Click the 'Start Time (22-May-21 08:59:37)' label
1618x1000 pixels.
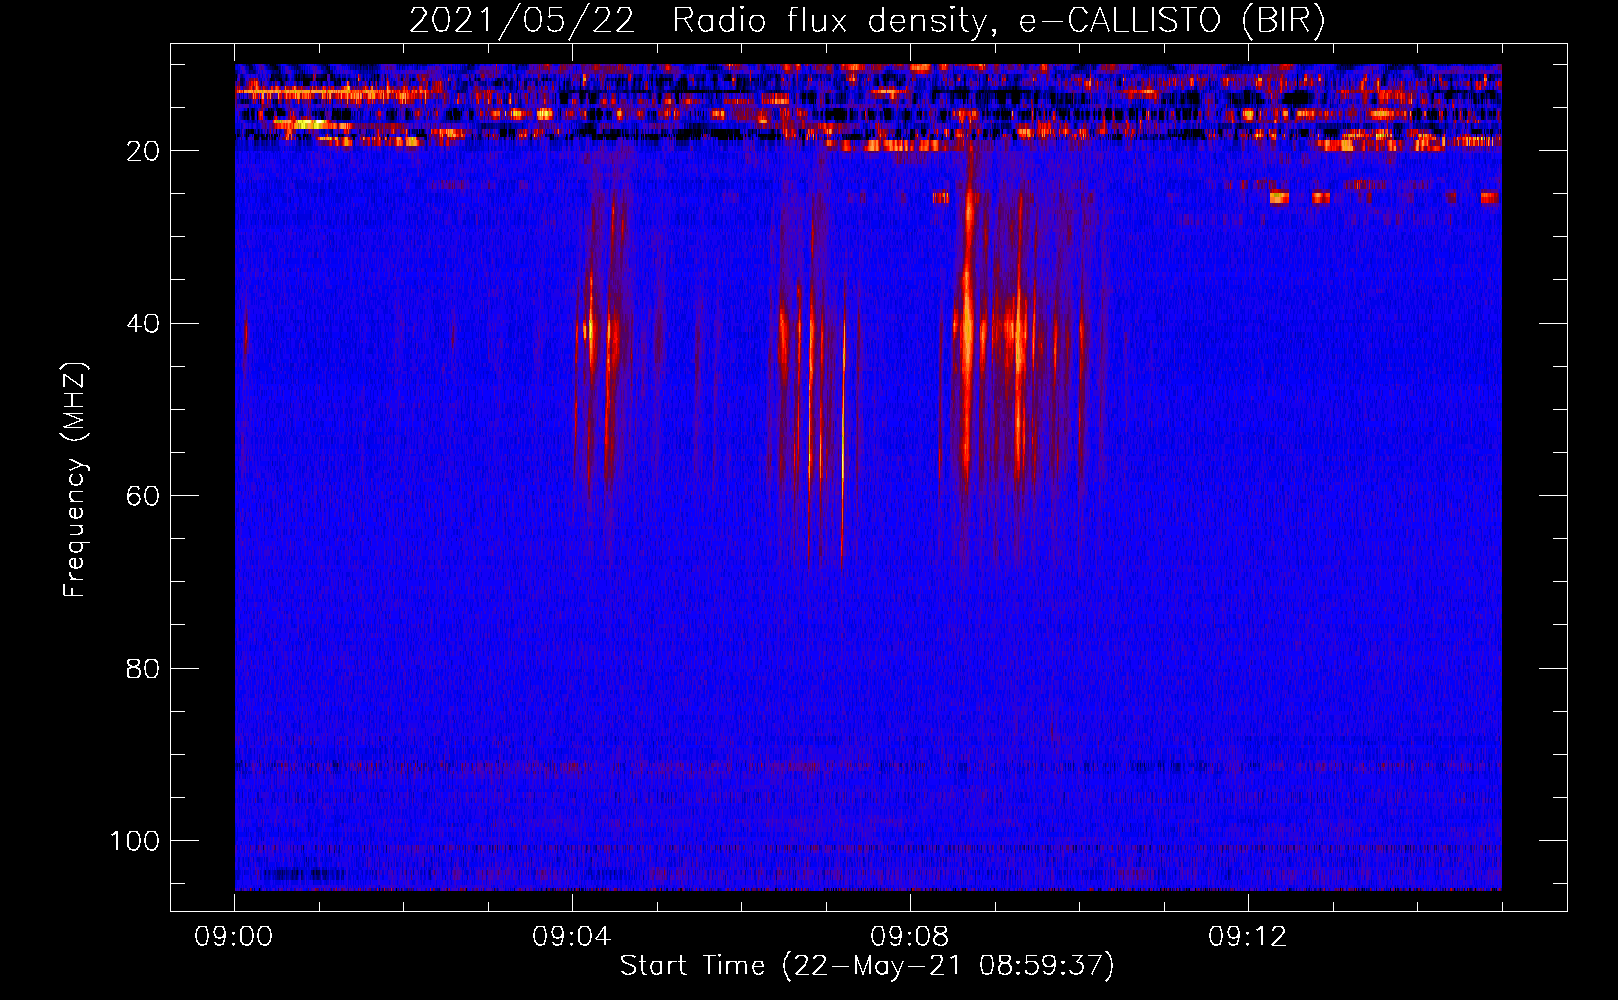867,966
